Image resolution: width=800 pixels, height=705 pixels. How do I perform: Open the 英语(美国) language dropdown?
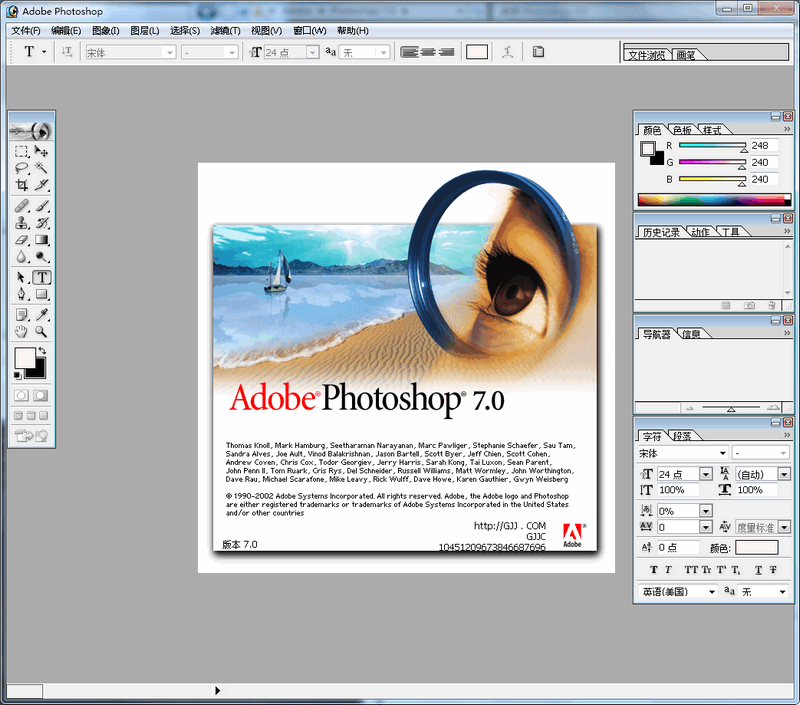(712, 592)
